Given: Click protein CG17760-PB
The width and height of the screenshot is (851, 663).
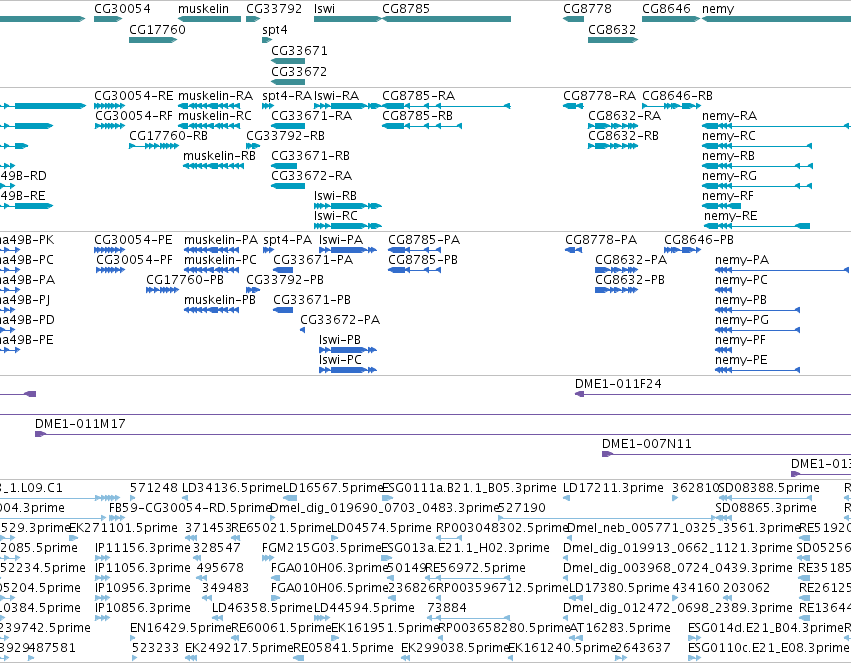Looking at the screenshot, I should coord(185,280).
